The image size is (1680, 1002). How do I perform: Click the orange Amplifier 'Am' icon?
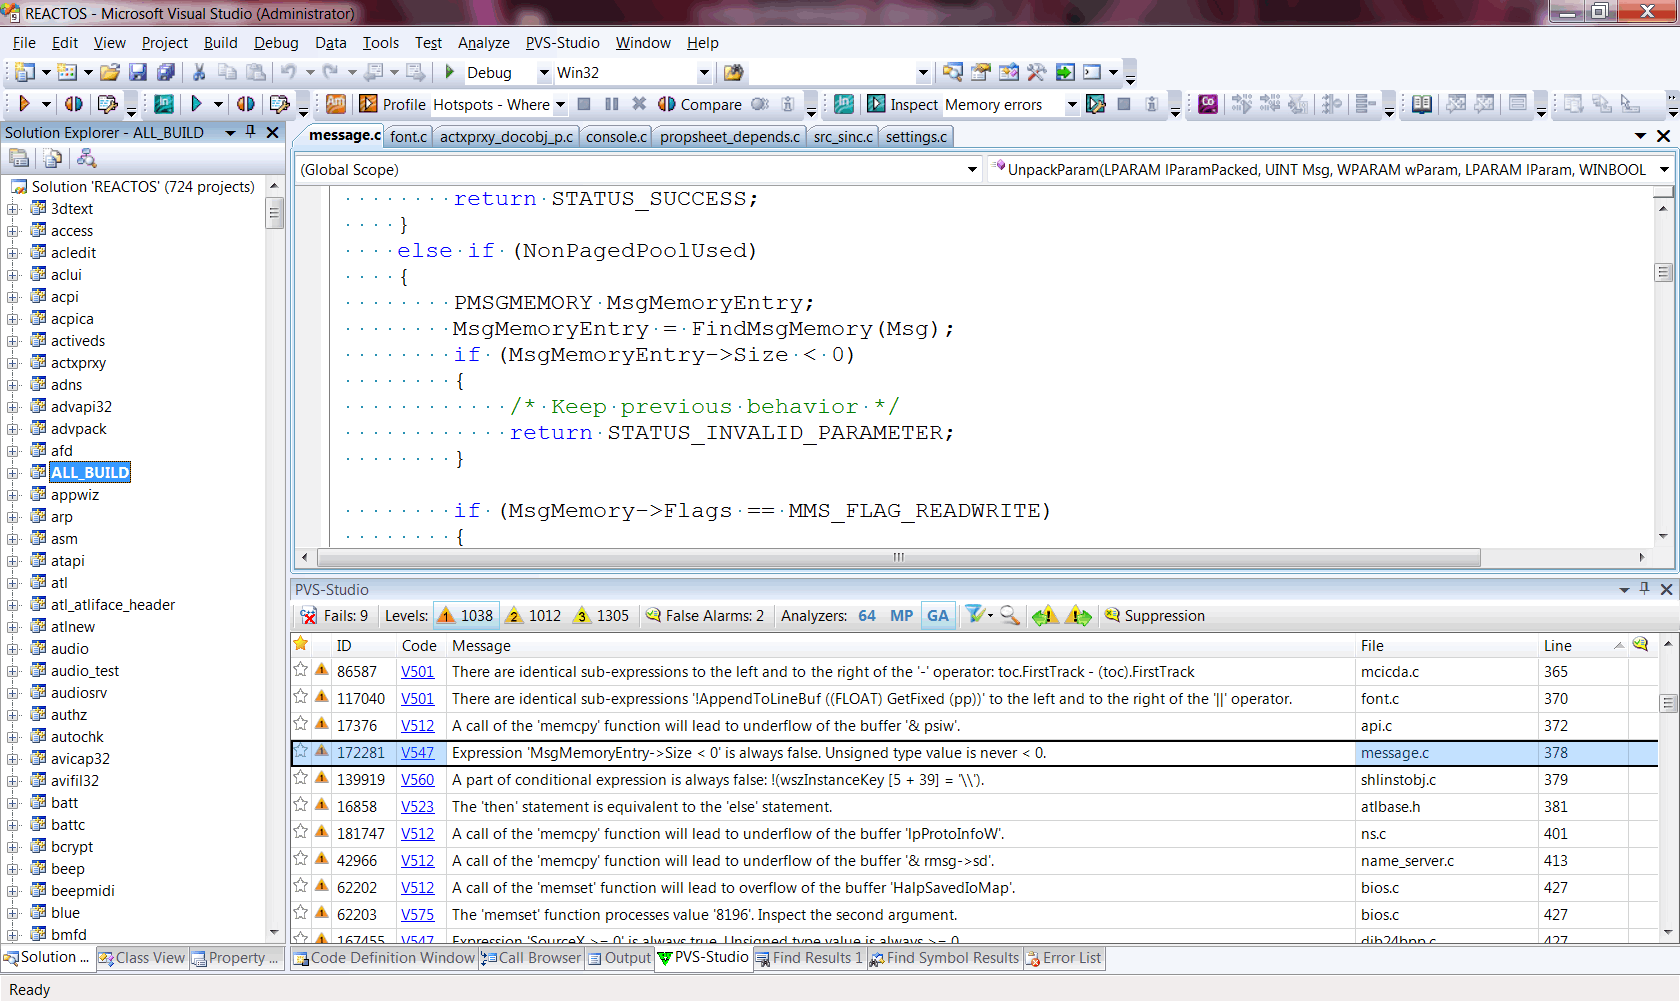[336, 104]
